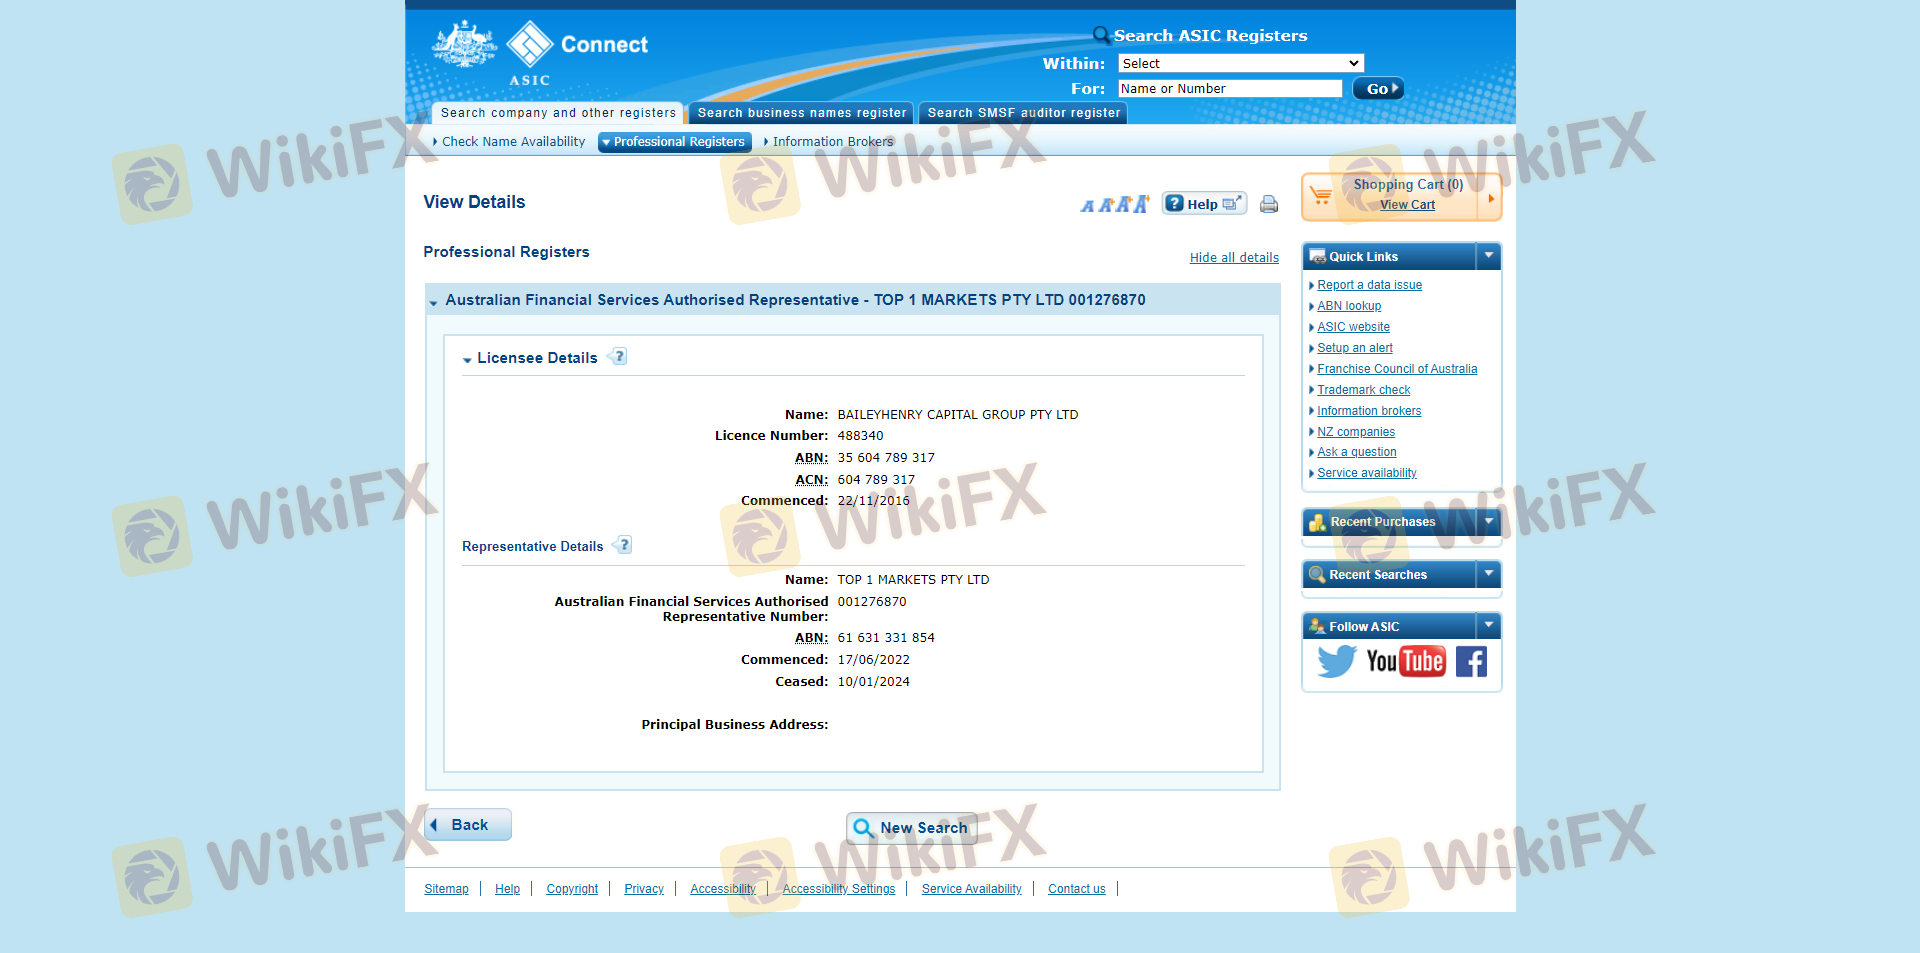Expand the Recent Purchases panel

(x=1488, y=521)
